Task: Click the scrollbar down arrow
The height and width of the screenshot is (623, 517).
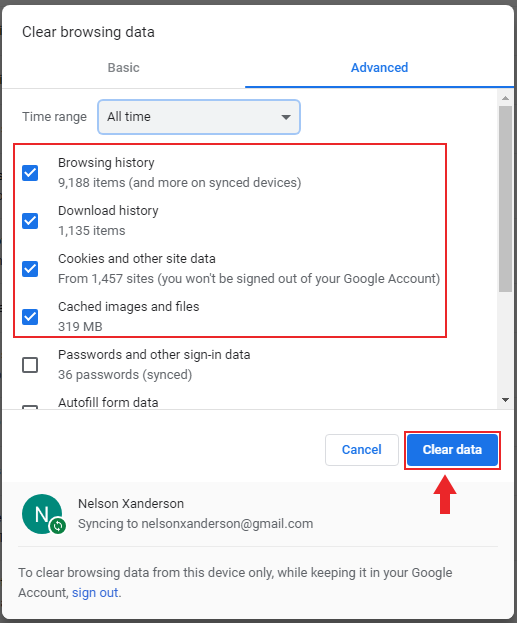Action: [505, 400]
